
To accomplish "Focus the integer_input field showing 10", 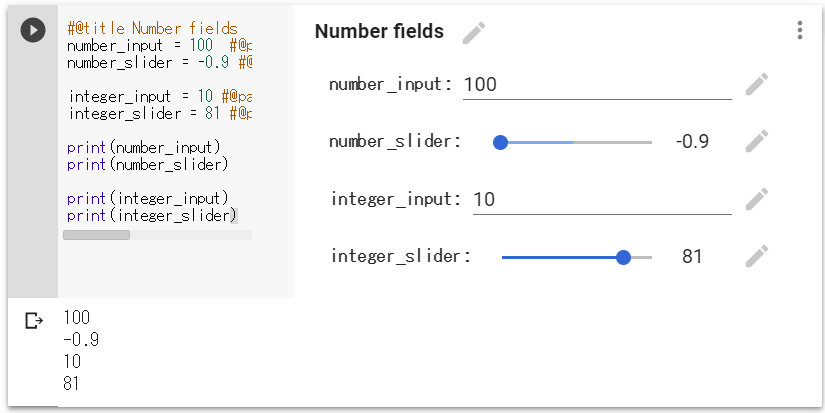I will point(600,199).
